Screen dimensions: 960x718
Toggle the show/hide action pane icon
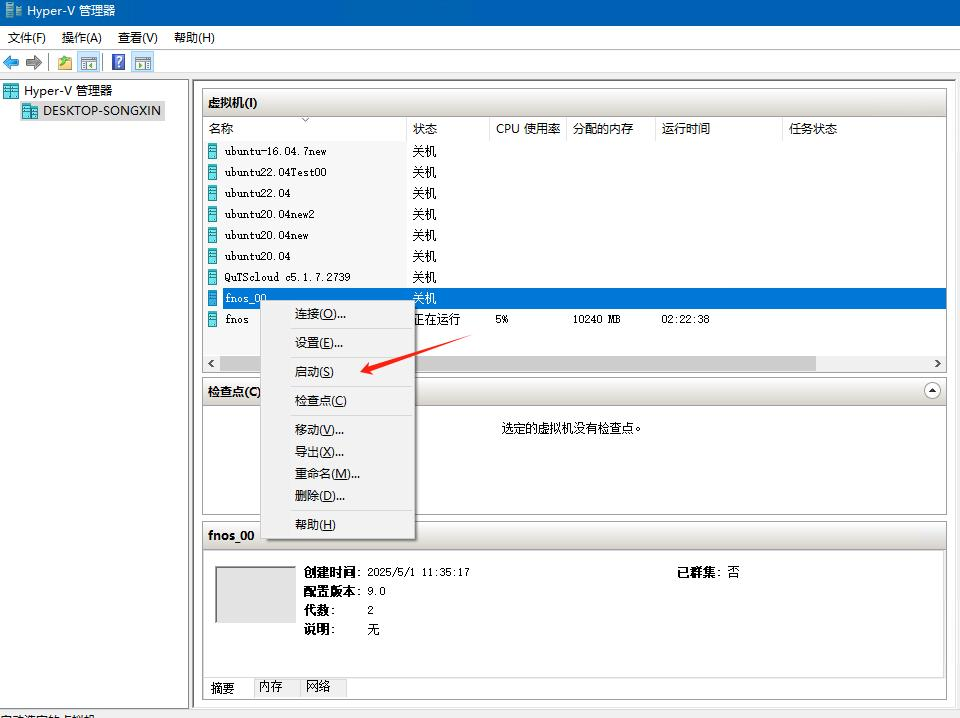(x=143, y=62)
